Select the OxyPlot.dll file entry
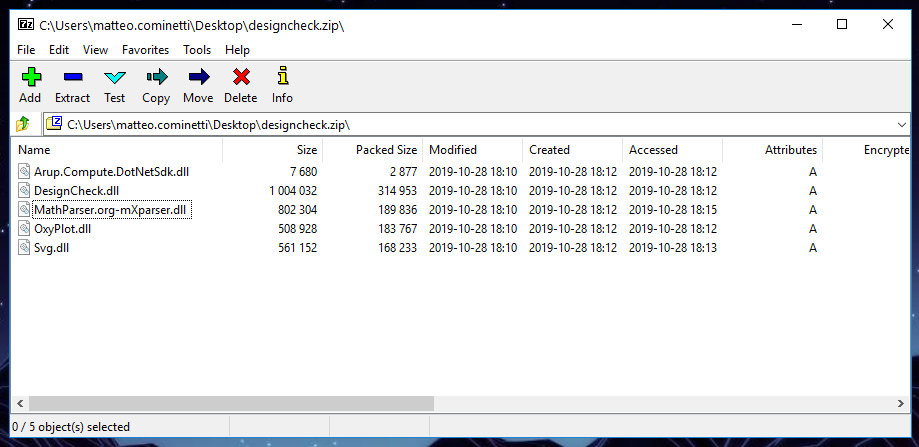The image size is (919, 447). (62, 229)
